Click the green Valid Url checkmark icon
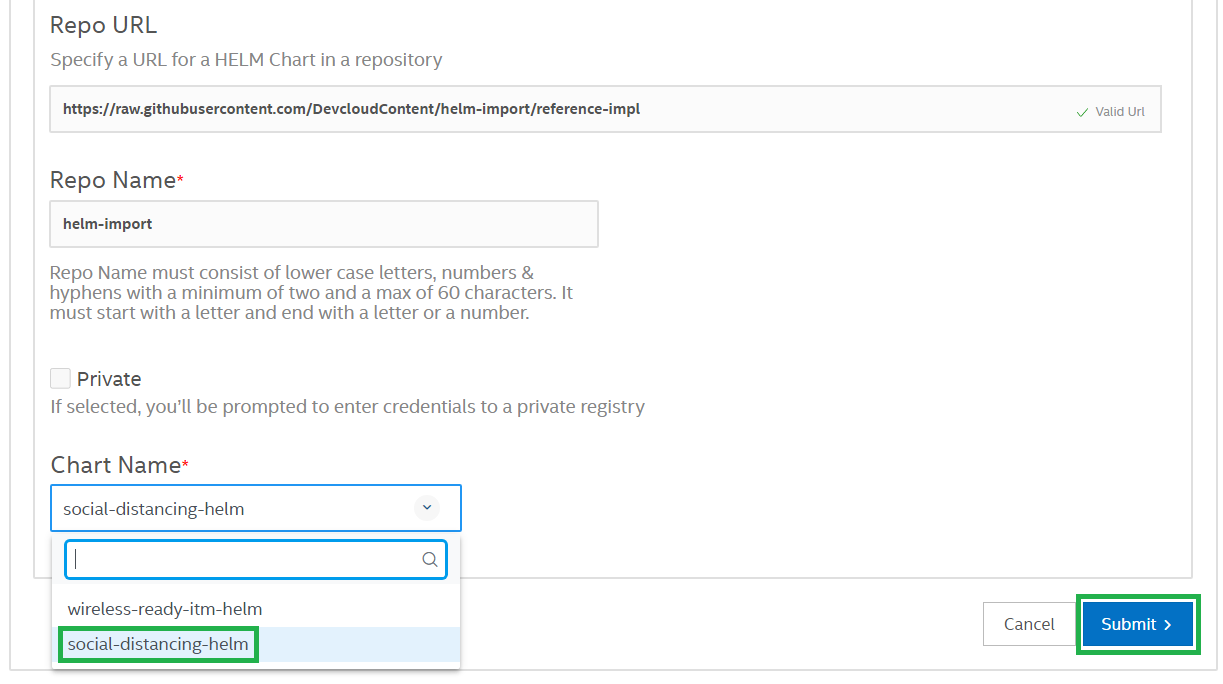 [x=1082, y=112]
